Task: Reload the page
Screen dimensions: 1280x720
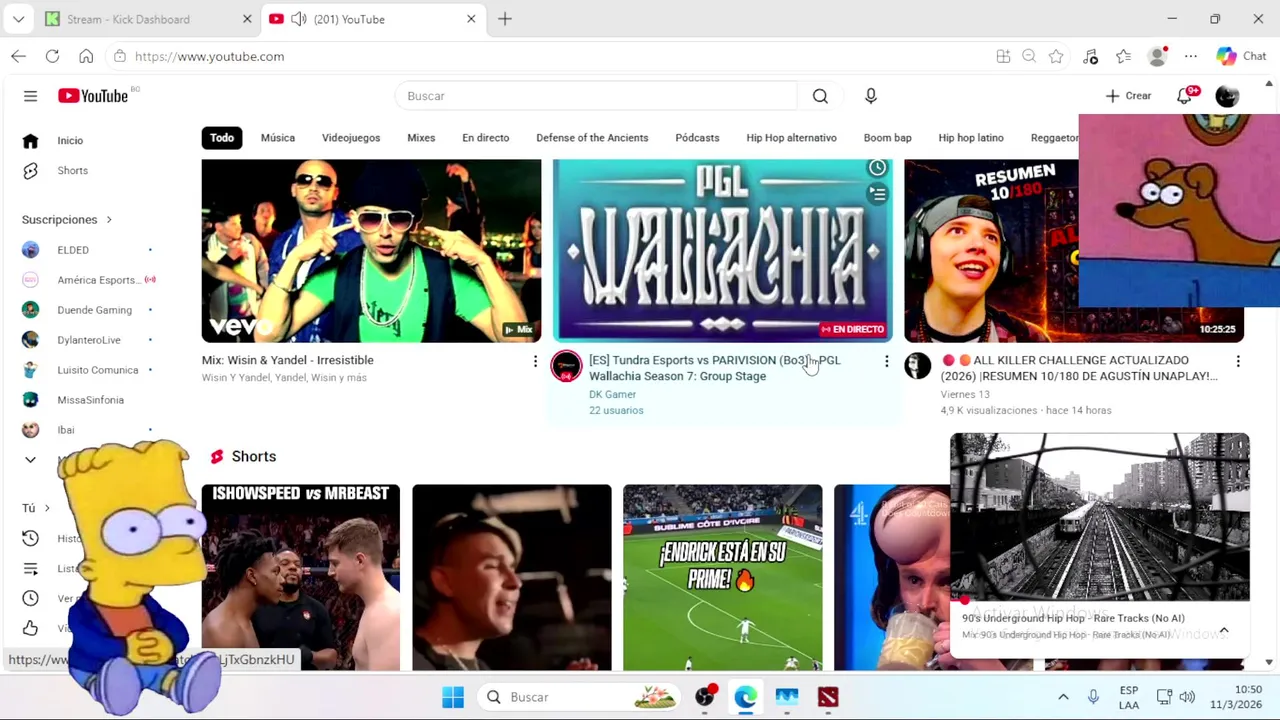Action: click(x=52, y=56)
